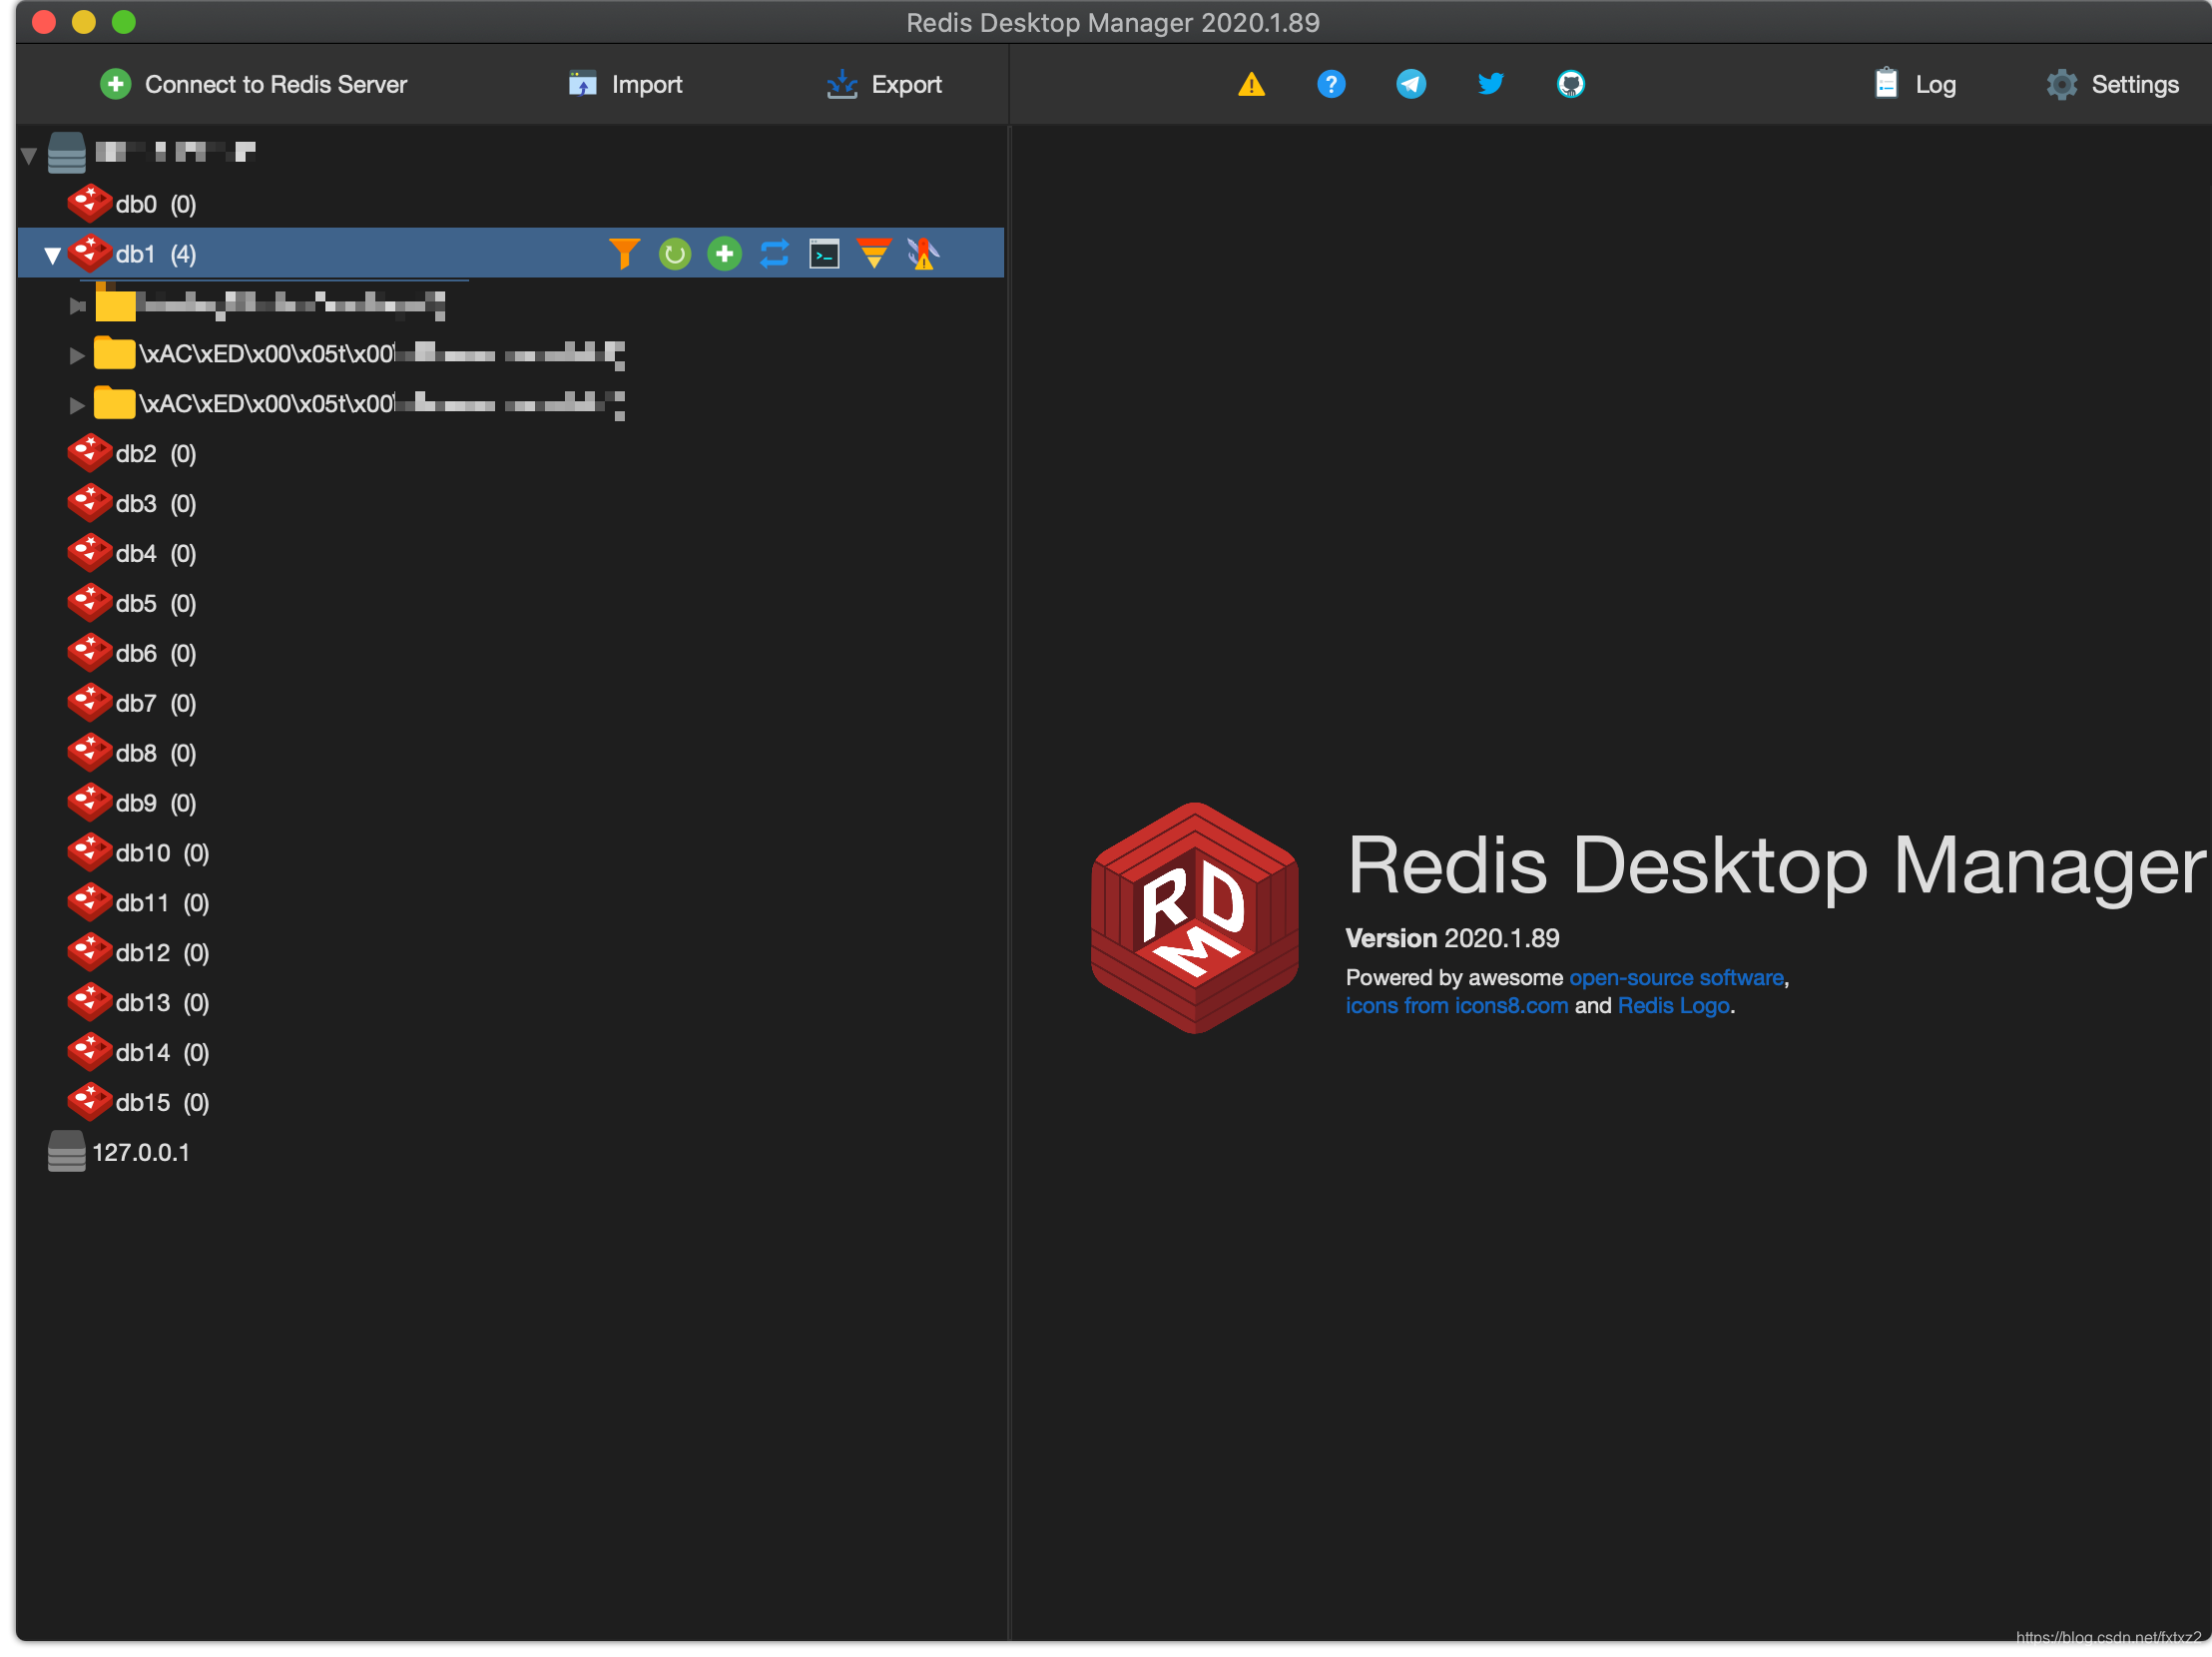Image resolution: width=2212 pixels, height=1657 pixels.
Task: Select the db11 (0) database
Action: [x=162, y=904]
